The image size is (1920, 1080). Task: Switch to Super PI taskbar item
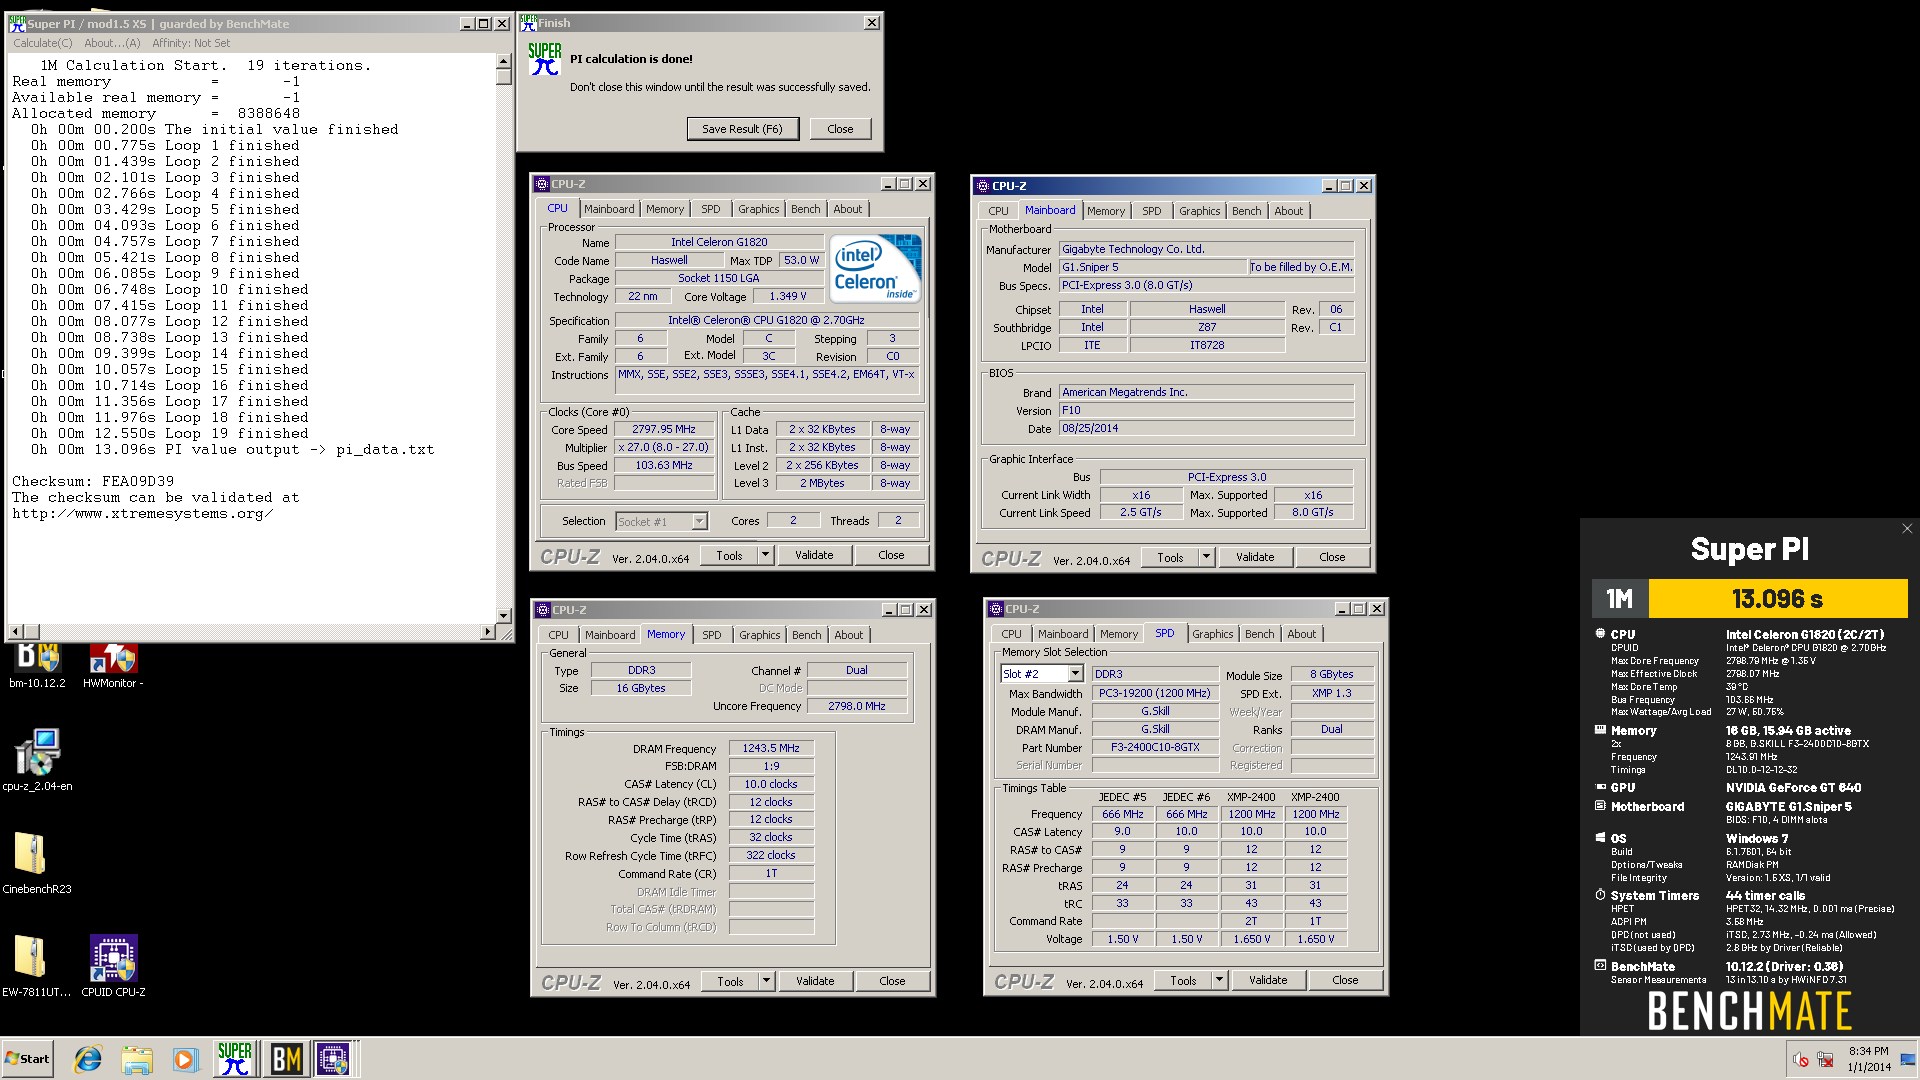[x=235, y=1058]
